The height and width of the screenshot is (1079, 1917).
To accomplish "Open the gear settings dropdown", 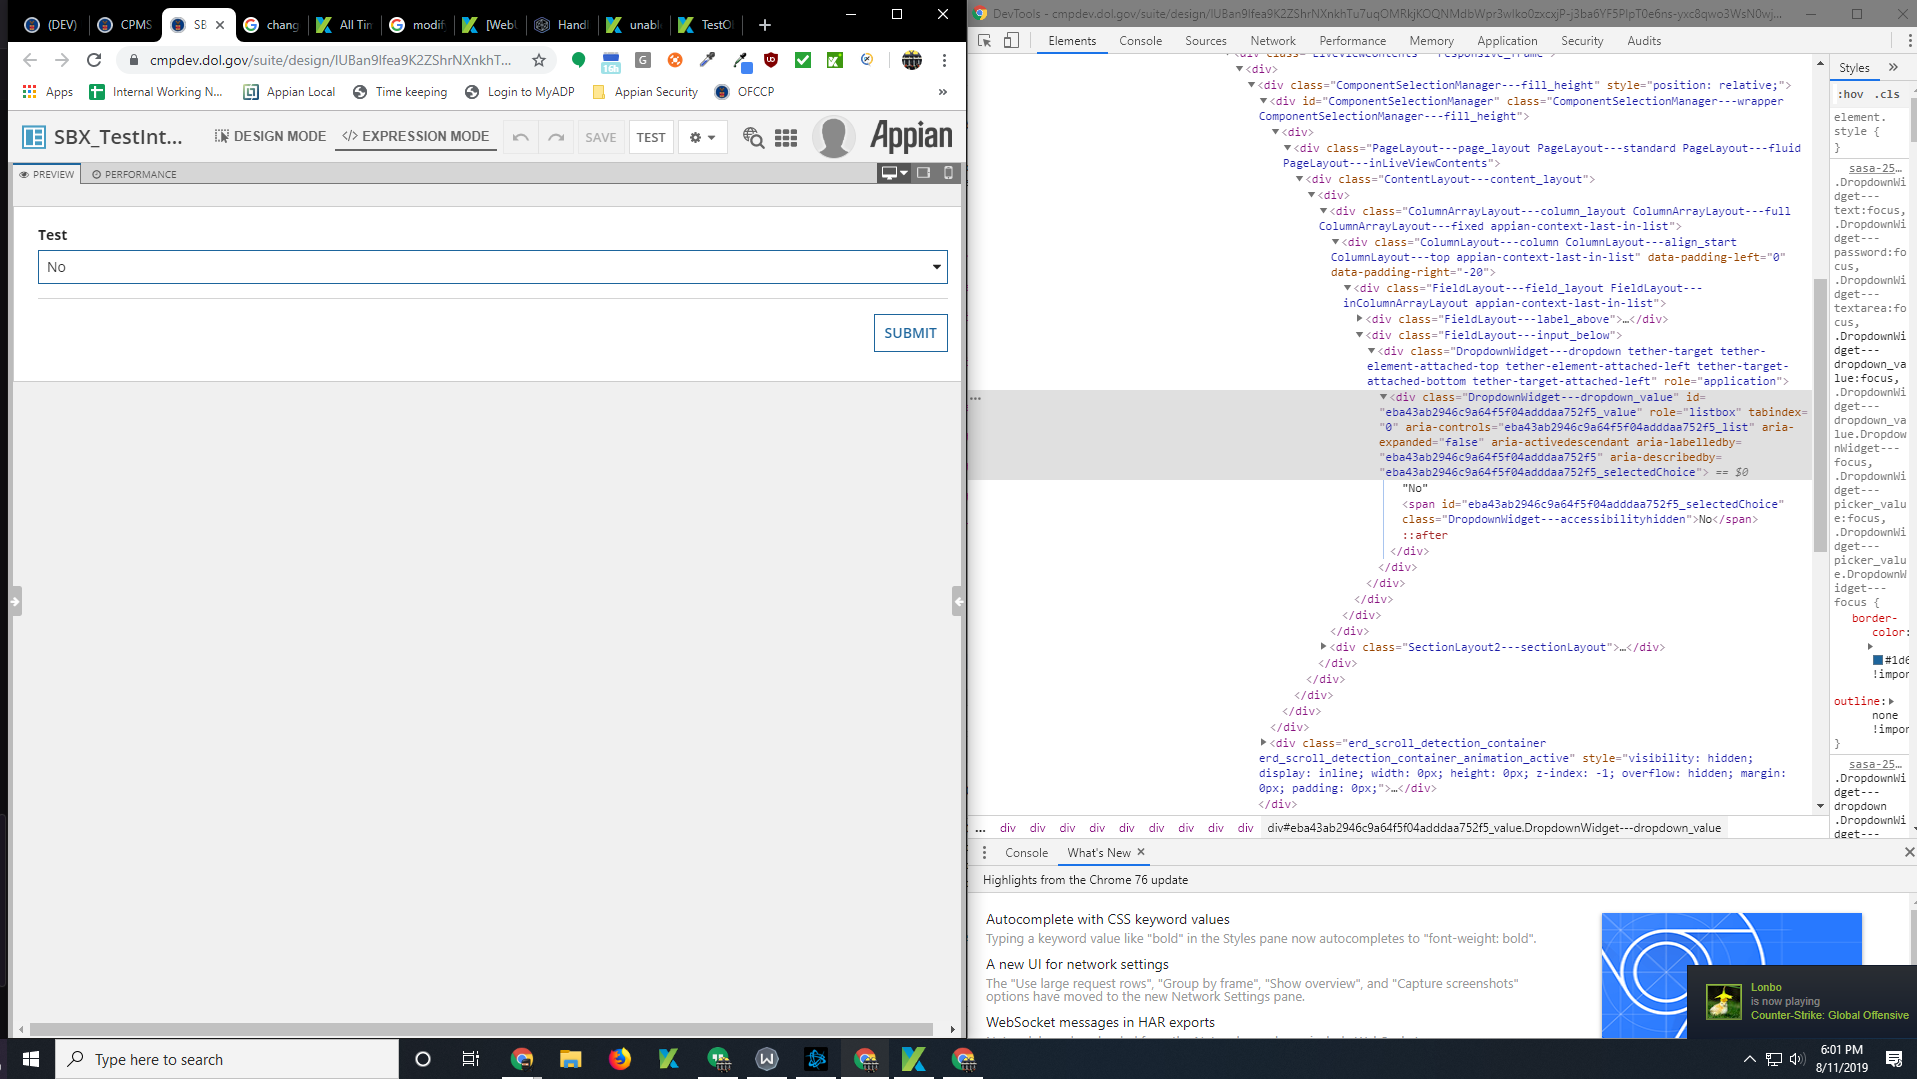I will (x=702, y=137).
